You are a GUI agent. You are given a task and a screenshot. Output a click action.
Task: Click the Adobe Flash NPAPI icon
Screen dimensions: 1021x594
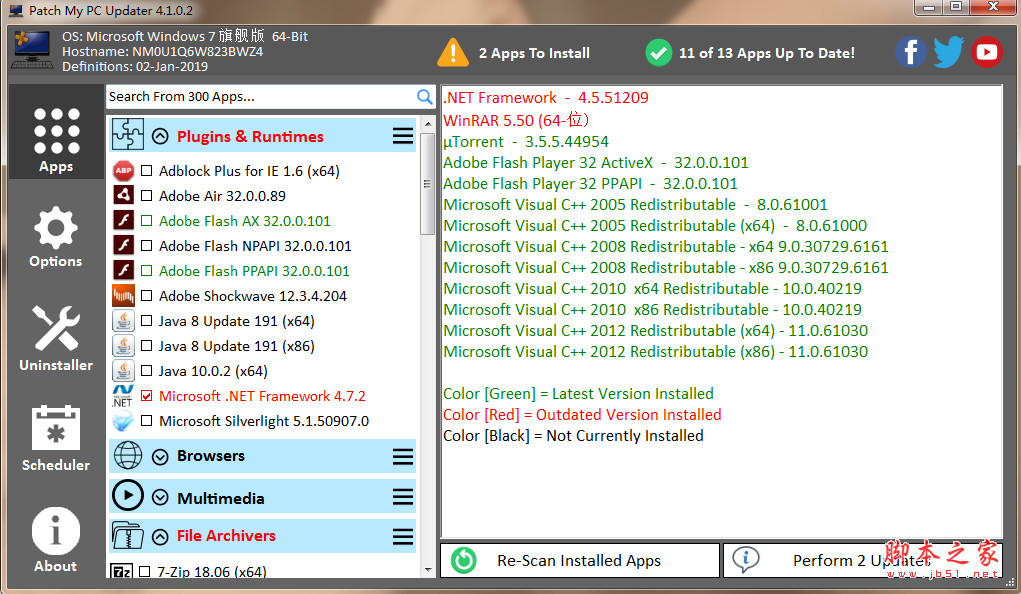click(123, 246)
